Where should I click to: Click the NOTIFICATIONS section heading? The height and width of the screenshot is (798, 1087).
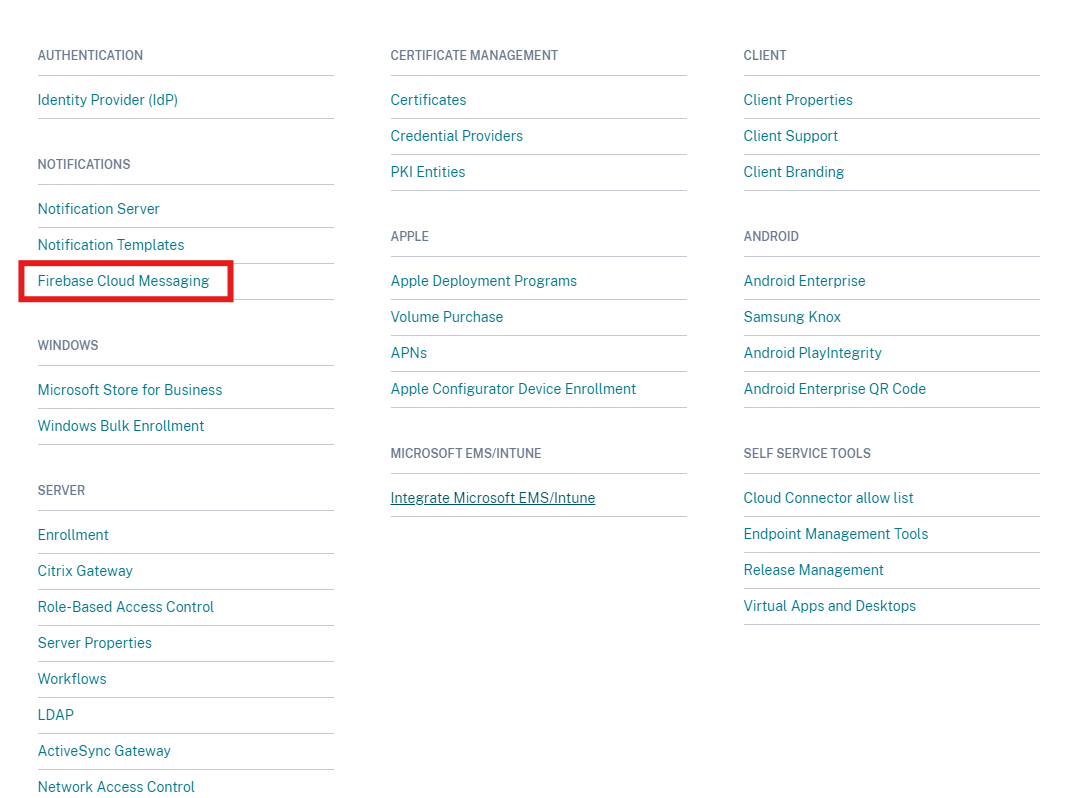[84, 164]
